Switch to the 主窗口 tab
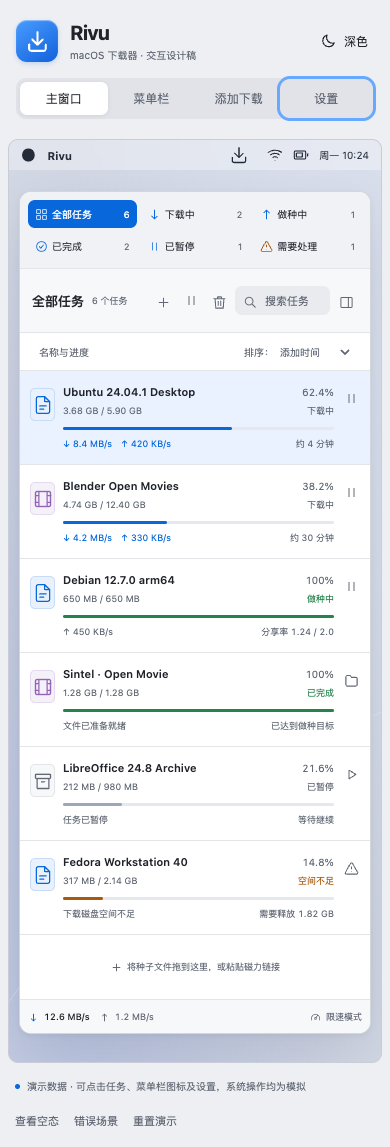 (x=64, y=99)
